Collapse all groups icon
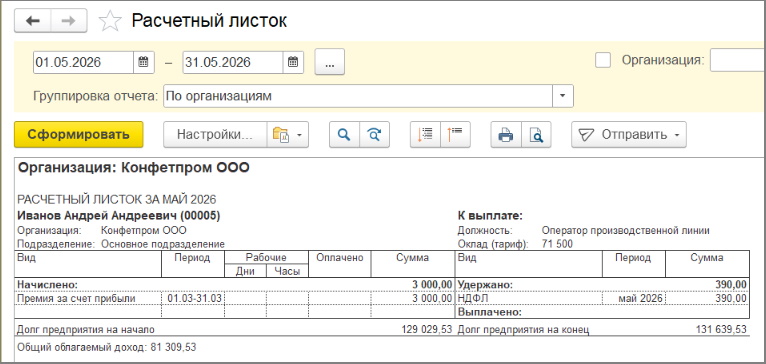Viewport: 766px width, 364px height. coord(455,134)
